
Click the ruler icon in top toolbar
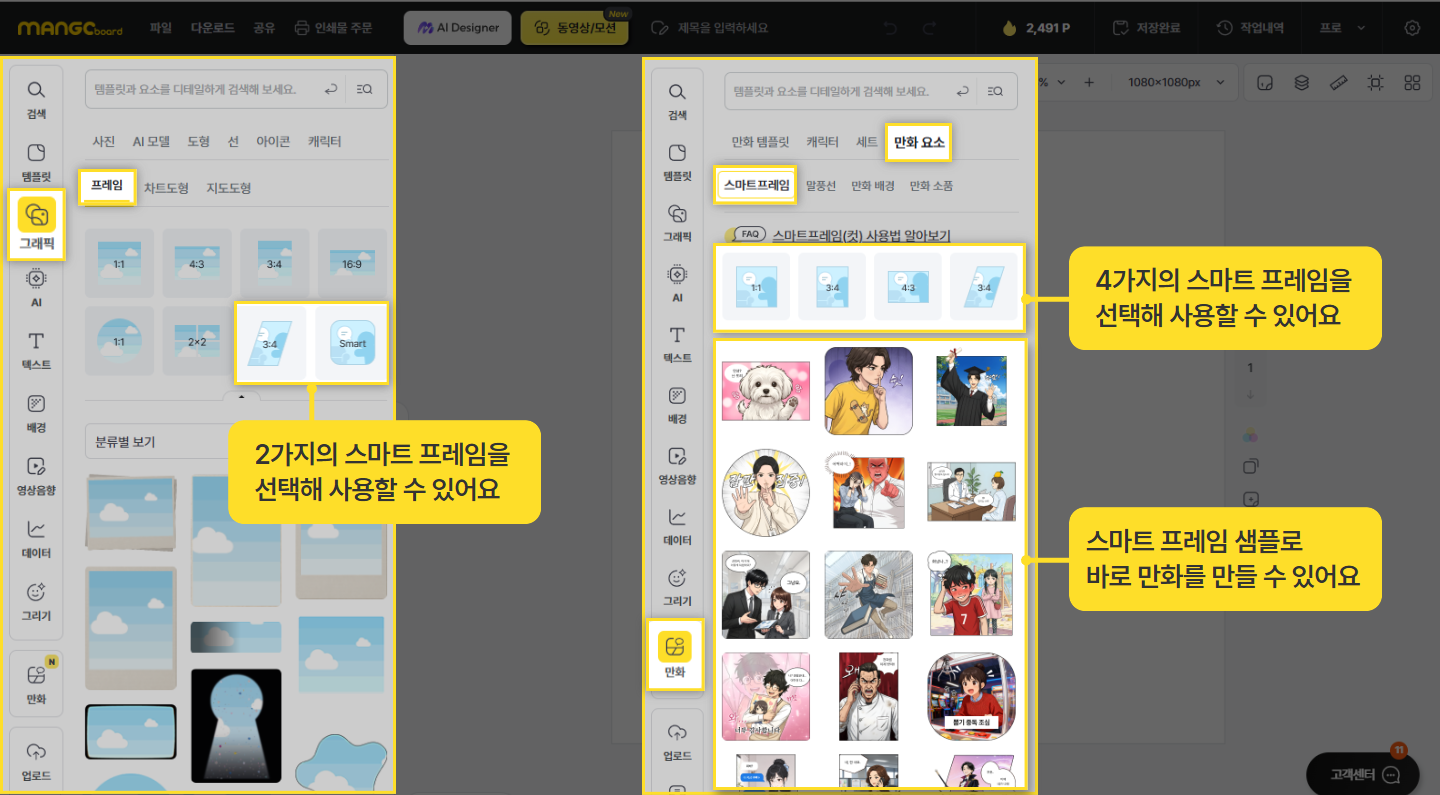click(1339, 83)
